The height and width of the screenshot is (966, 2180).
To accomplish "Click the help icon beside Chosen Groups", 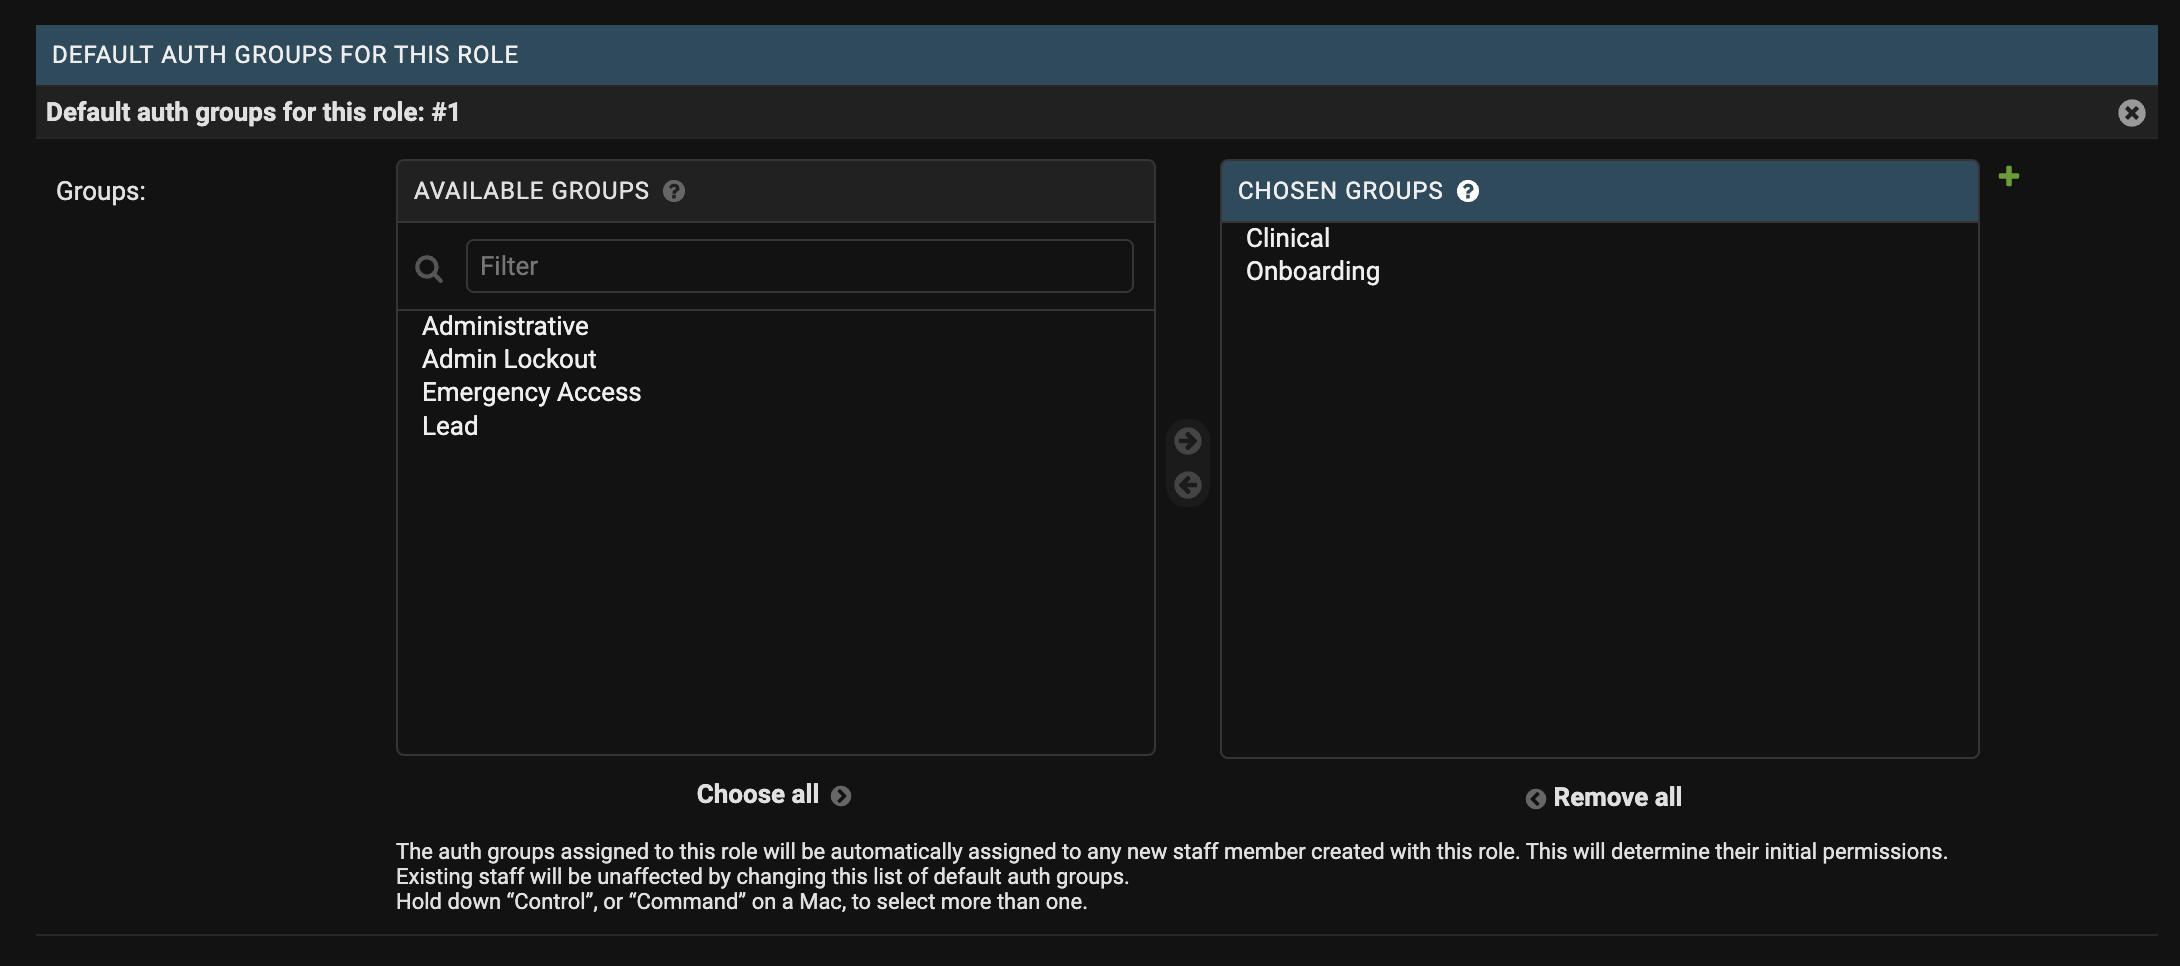I will point(1467,191).
